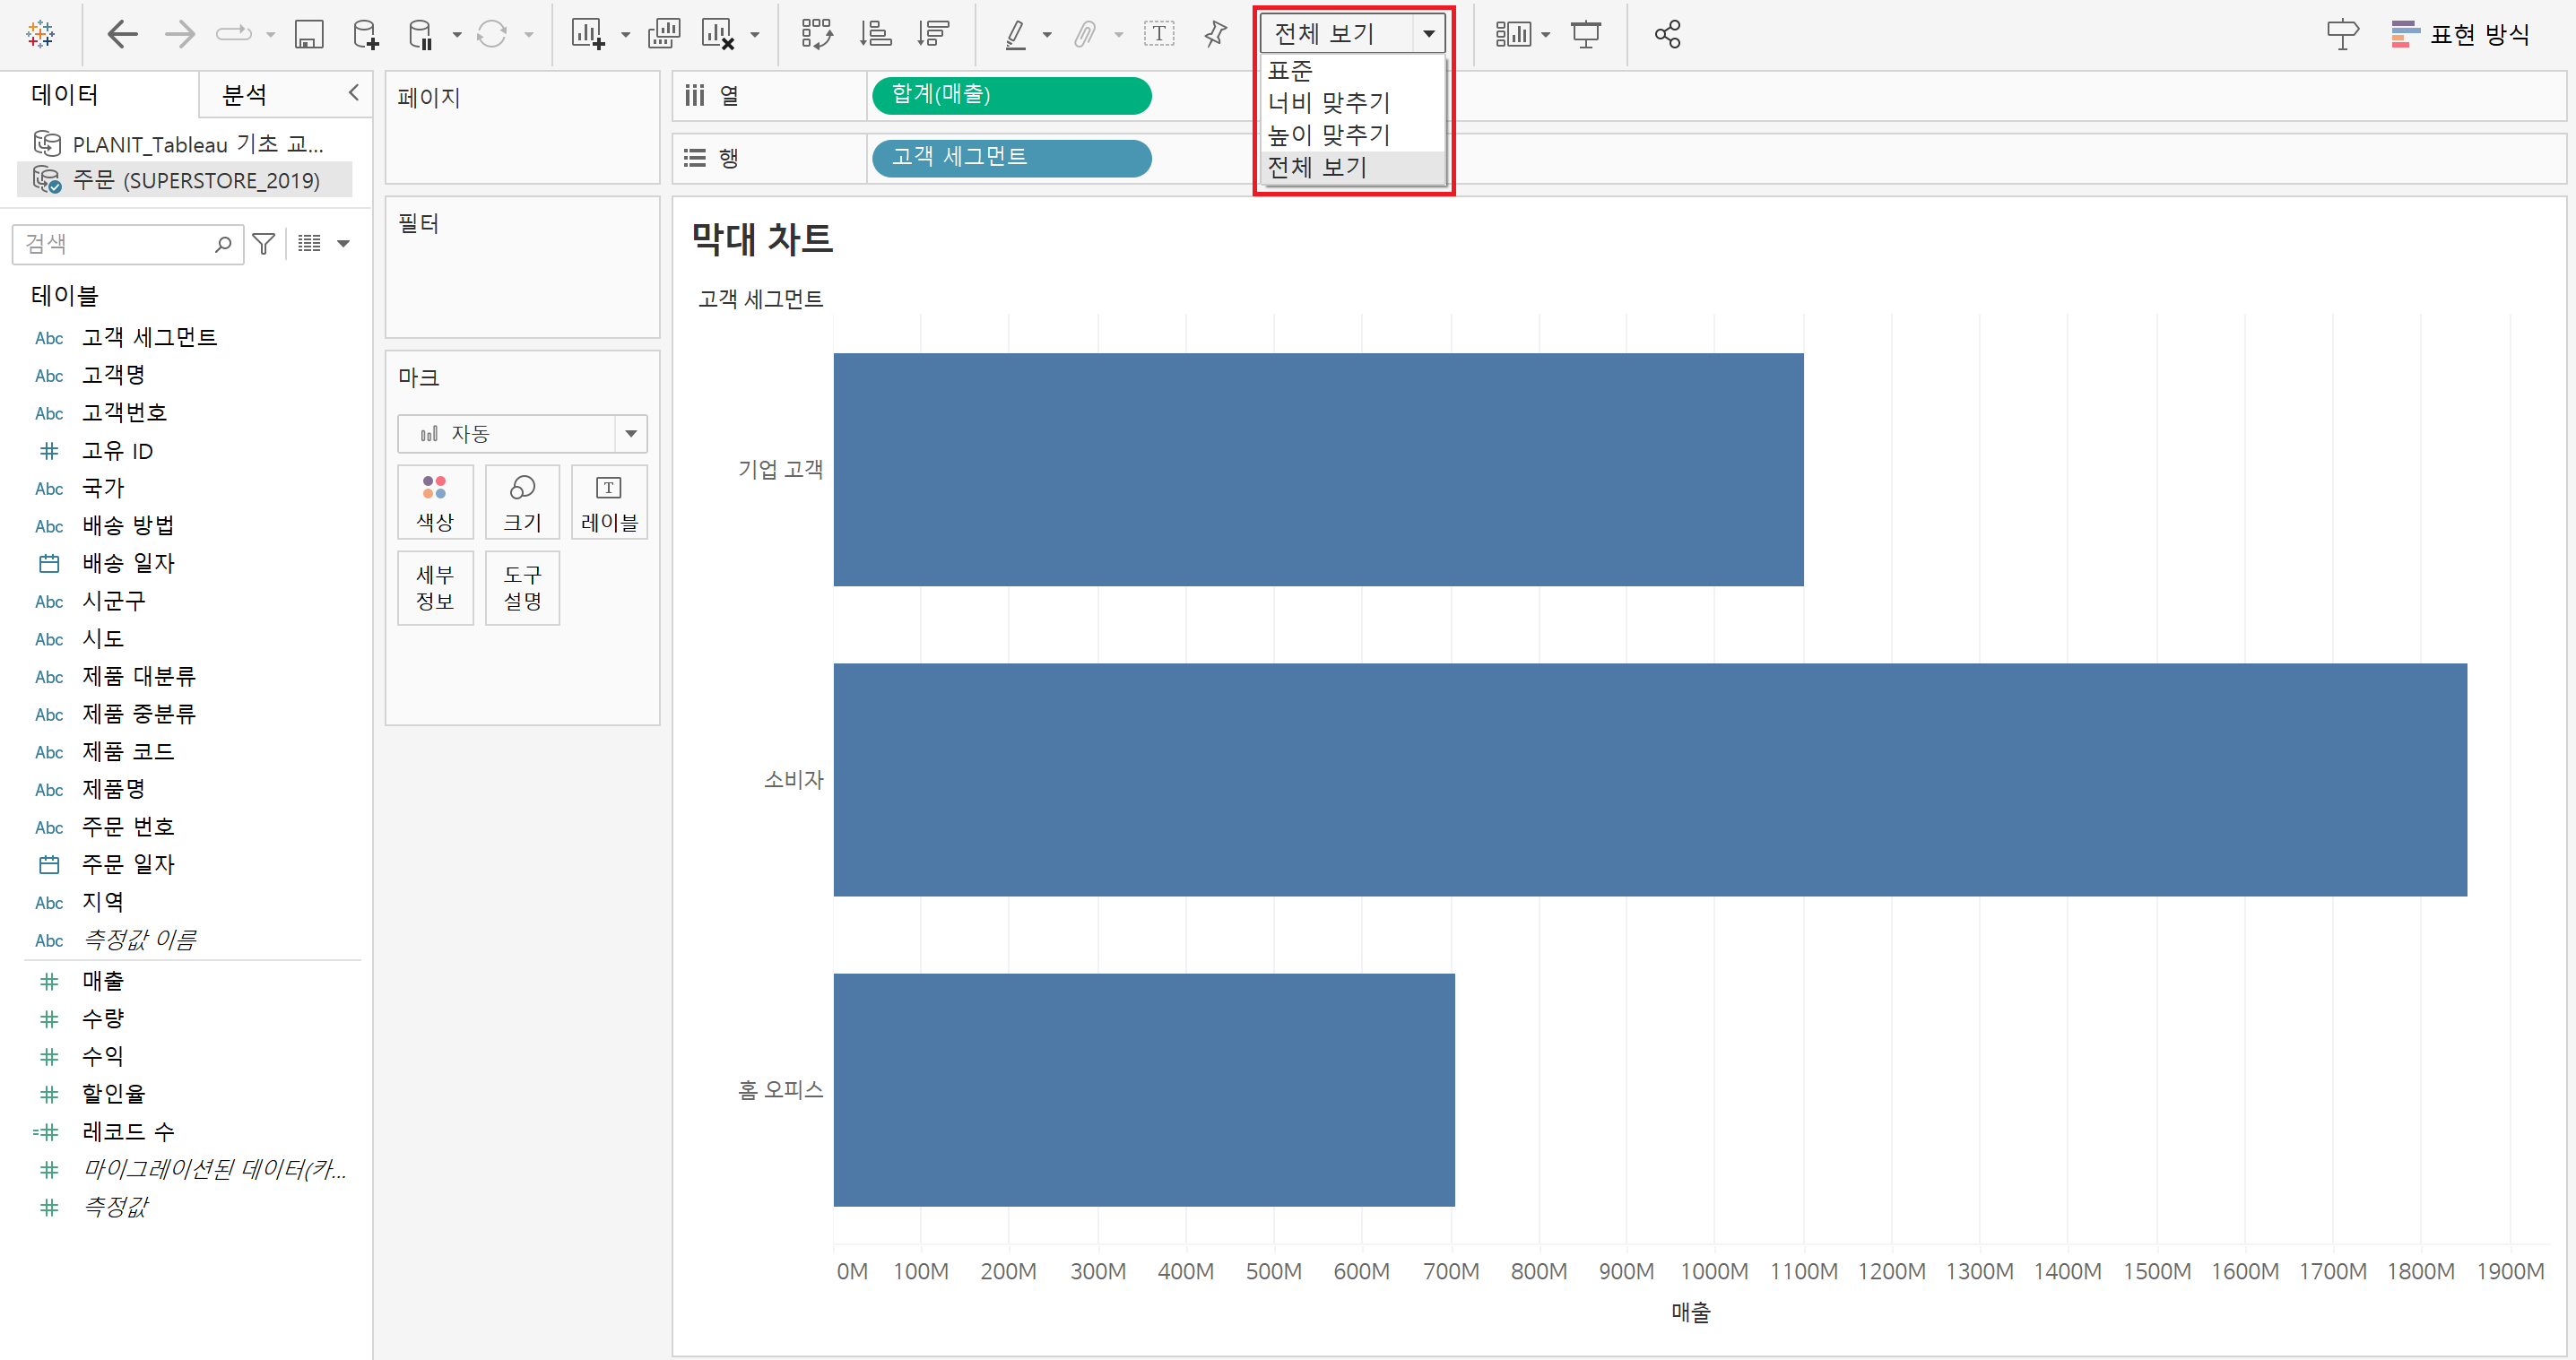Switch to the 분석 tab
2576x1360 pixels.
[244, 95]
